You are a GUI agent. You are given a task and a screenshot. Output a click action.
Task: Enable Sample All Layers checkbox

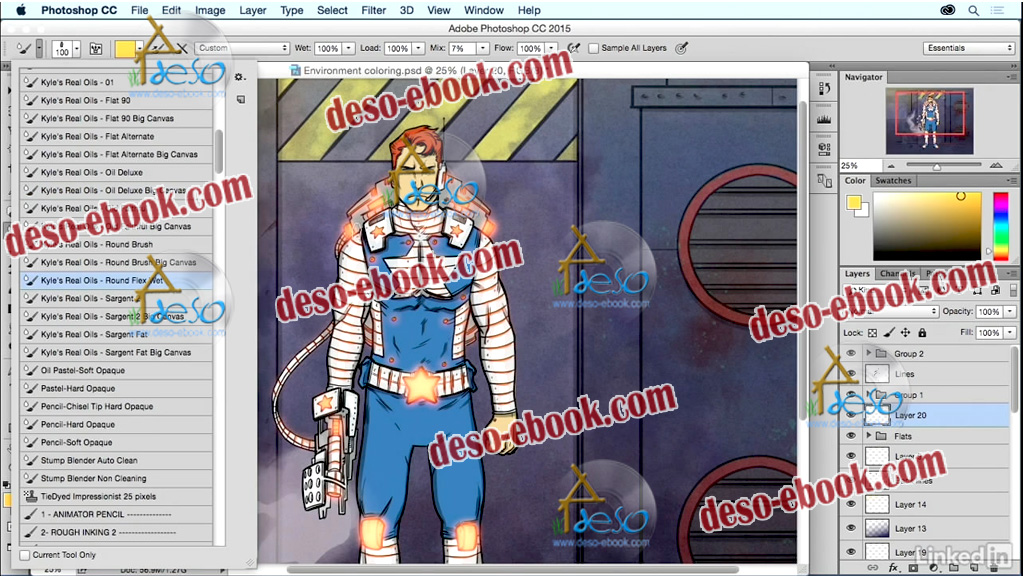point(594,48)
